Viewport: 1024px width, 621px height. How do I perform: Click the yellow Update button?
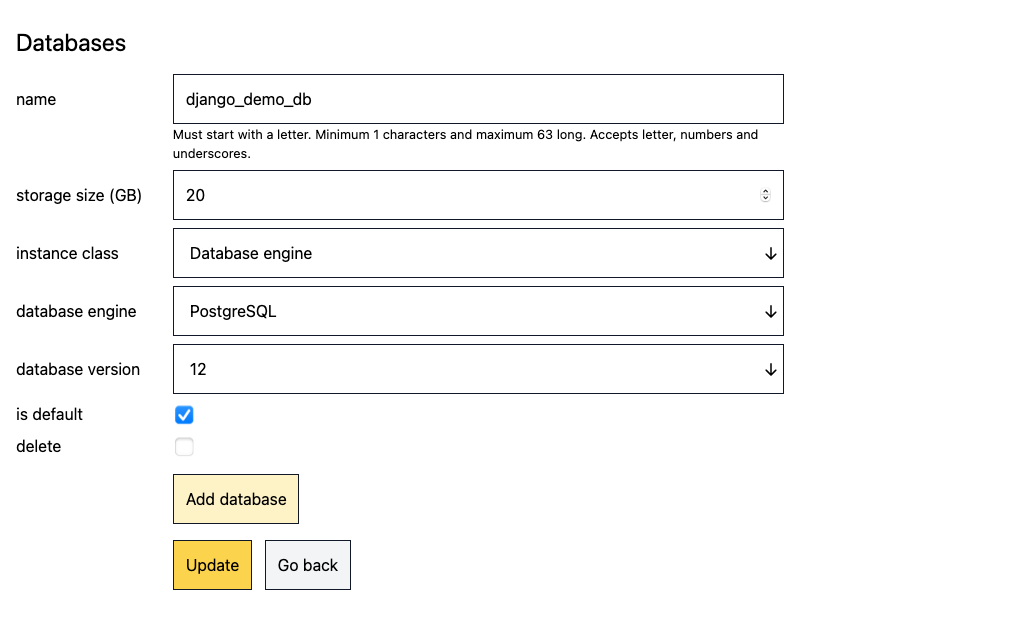point(212,565)
